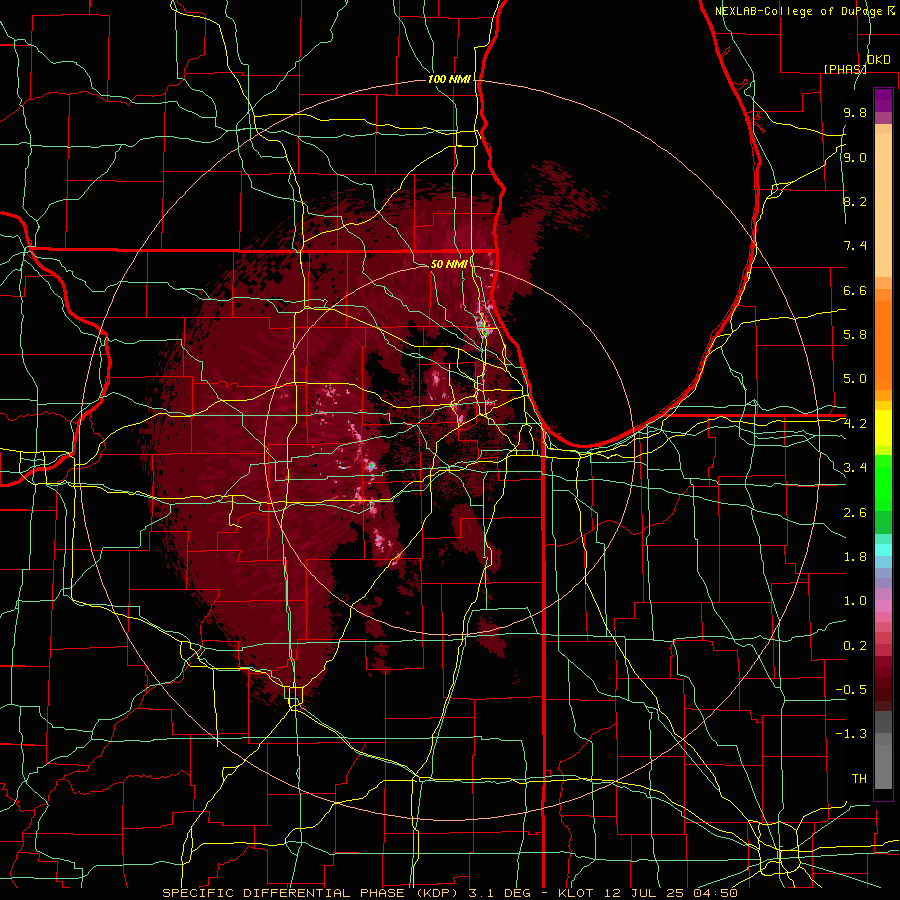Click the 6.6 value on the color scale
This screenshot has height=900, width=900.
point(855,290)
